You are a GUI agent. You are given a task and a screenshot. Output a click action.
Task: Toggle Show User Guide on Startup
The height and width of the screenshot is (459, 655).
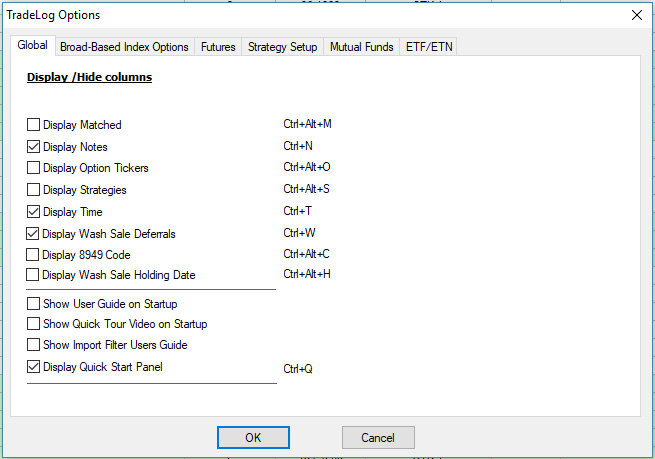33,304
